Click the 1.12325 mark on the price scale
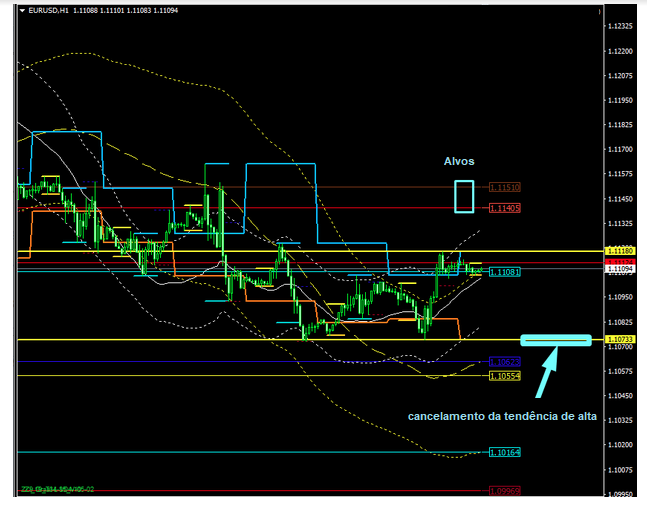 (x=622, y=26)
